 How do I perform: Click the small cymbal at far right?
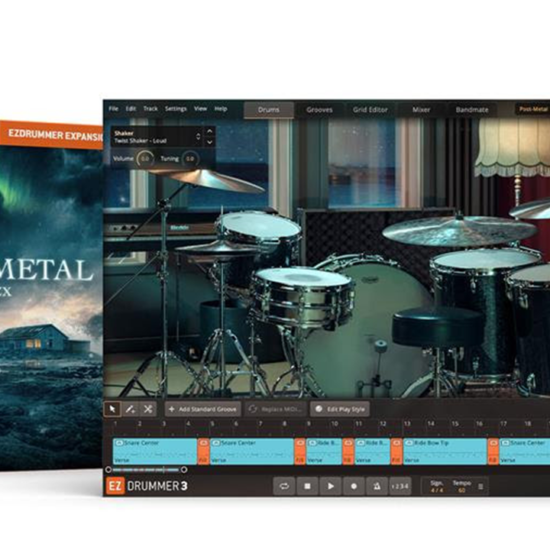click(530, 209)
